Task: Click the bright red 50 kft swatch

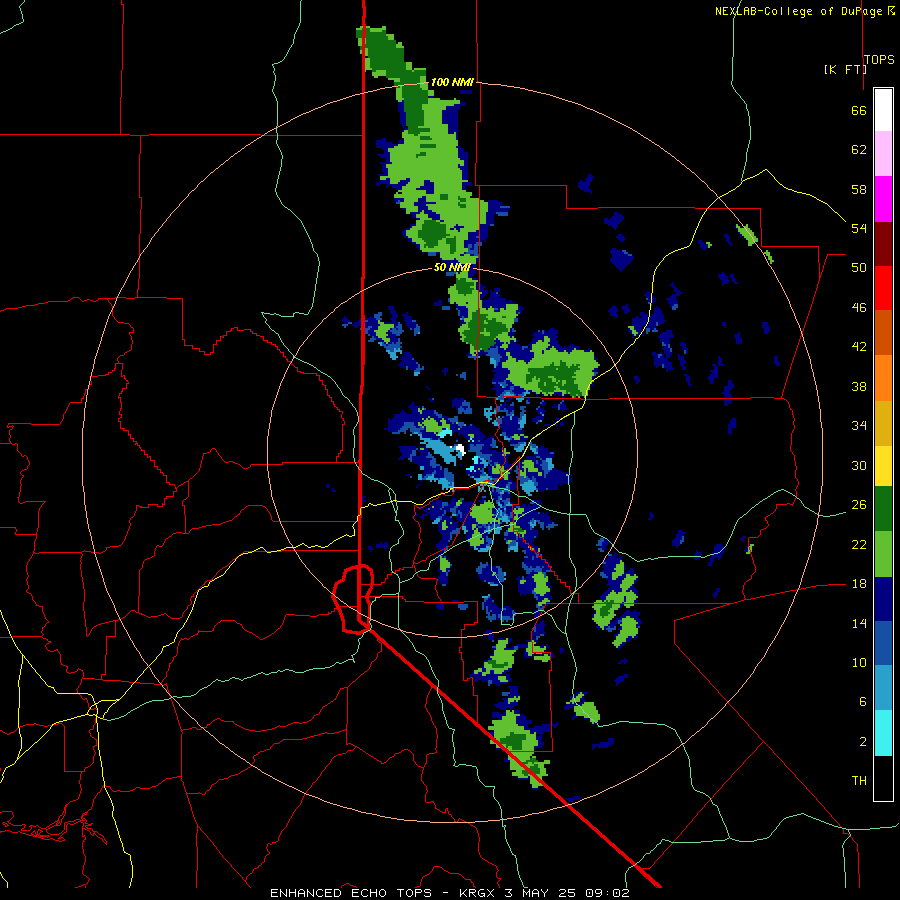Action: (x=883, y=288)
